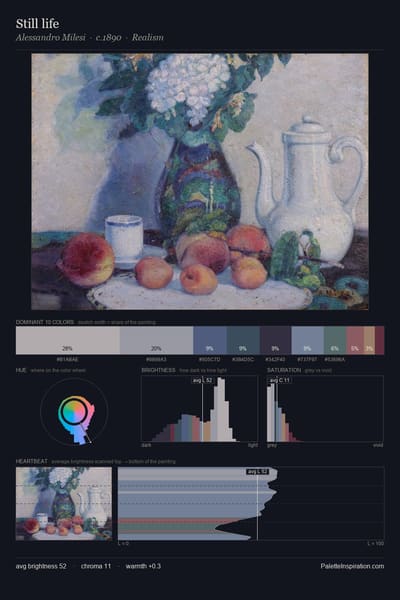
Task: Select the maroon swatch at the palette end
Action: pyautogui.click(x=379, y=340)
